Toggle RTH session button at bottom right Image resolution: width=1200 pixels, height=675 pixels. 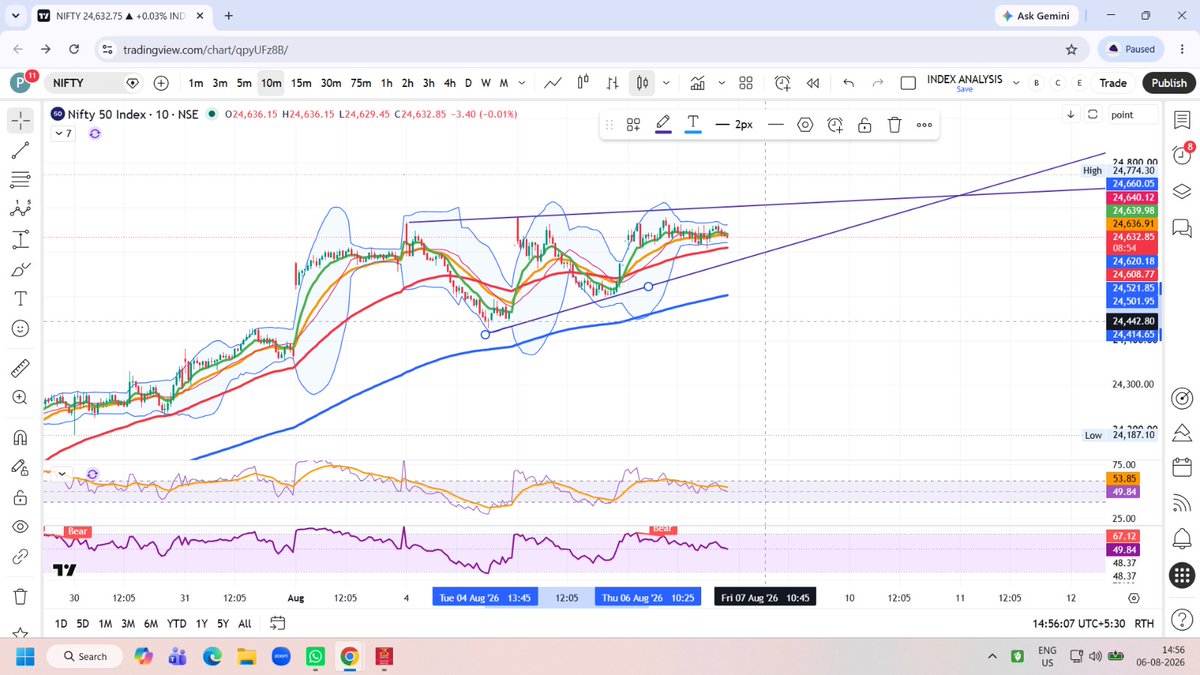tap(1145, 623)
